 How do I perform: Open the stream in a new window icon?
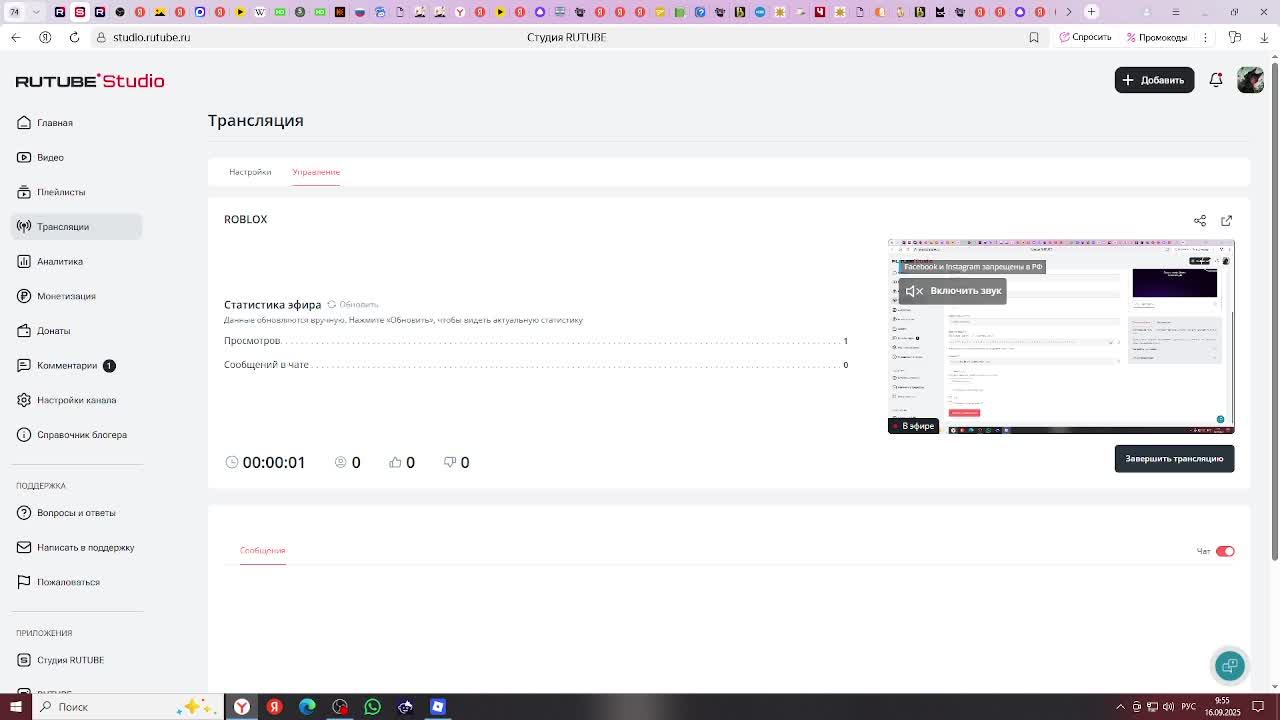(x=1227, y=220)
